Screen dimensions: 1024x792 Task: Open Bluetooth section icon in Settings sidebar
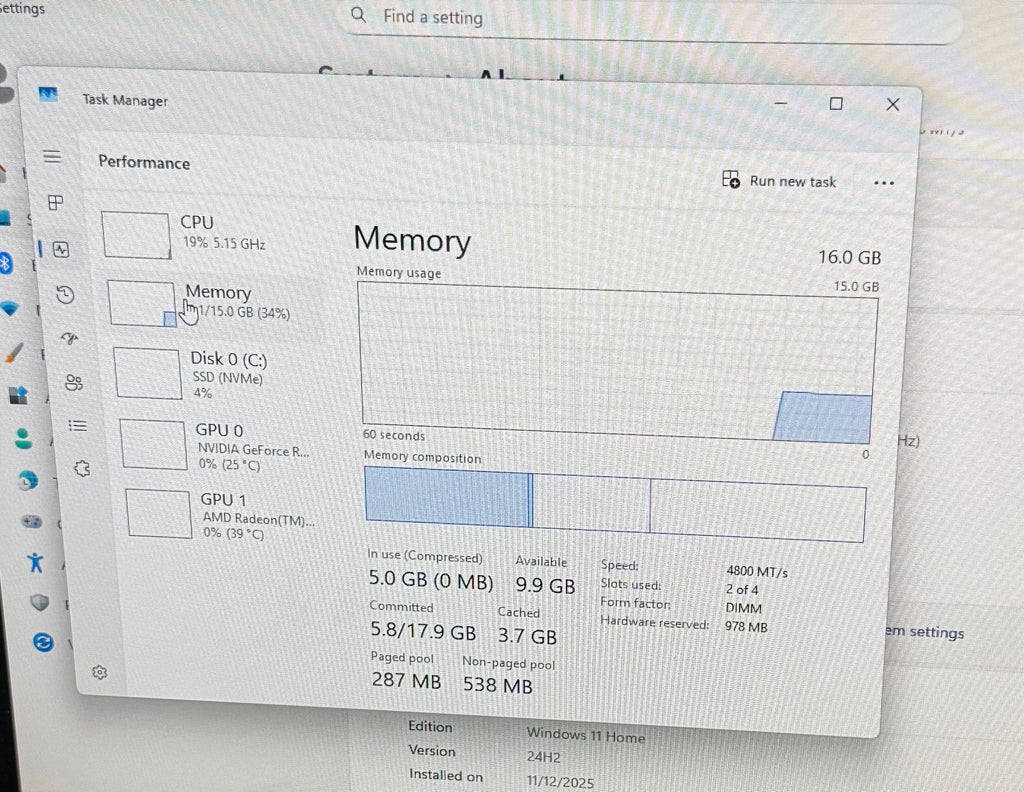click(5, 264)
